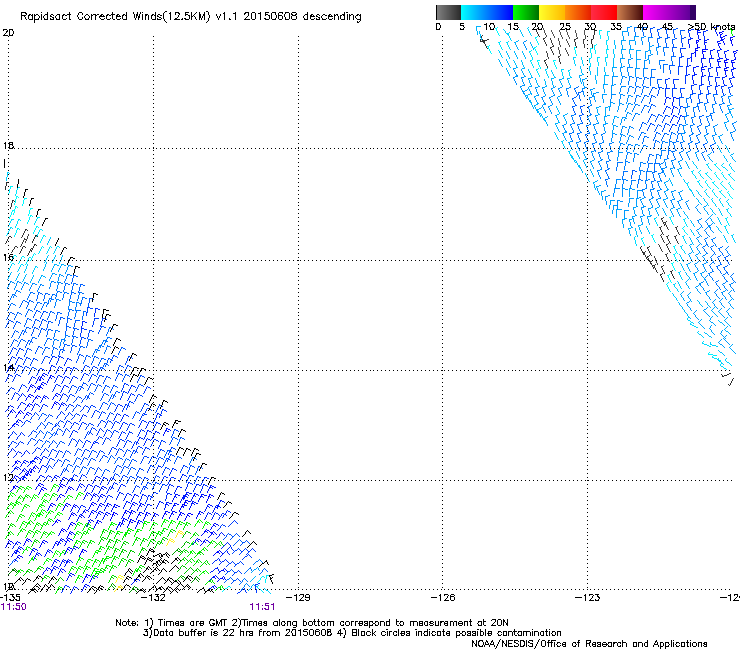Click the longitude label '-123' on the bottom axis
This screenshot has height=650, width=740.
click(588, 597)
